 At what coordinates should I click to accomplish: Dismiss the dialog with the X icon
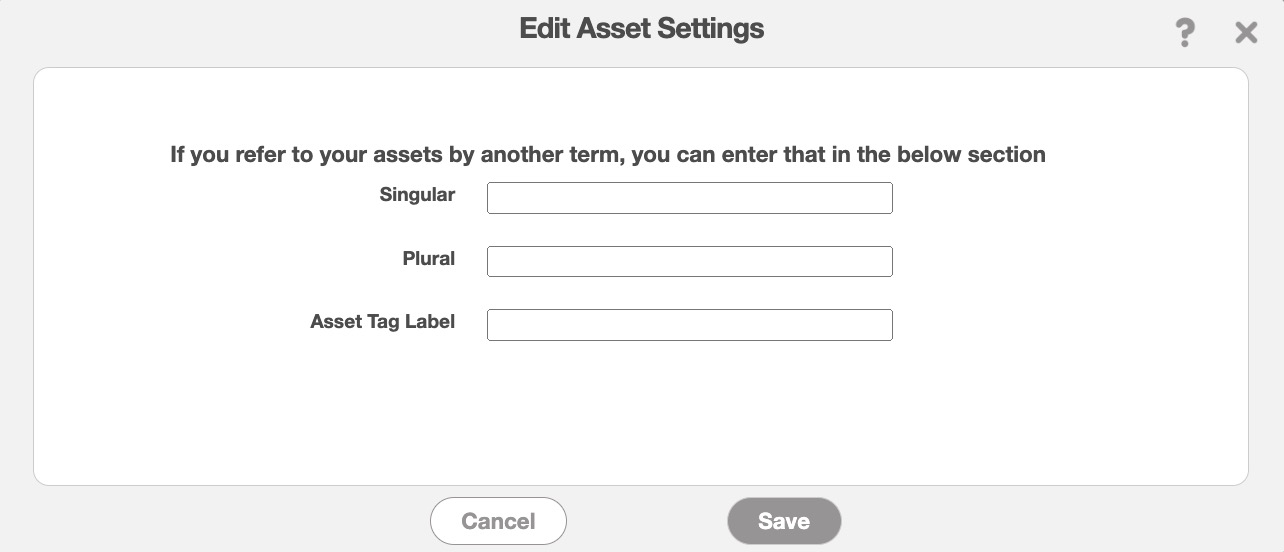point(1246,33)
